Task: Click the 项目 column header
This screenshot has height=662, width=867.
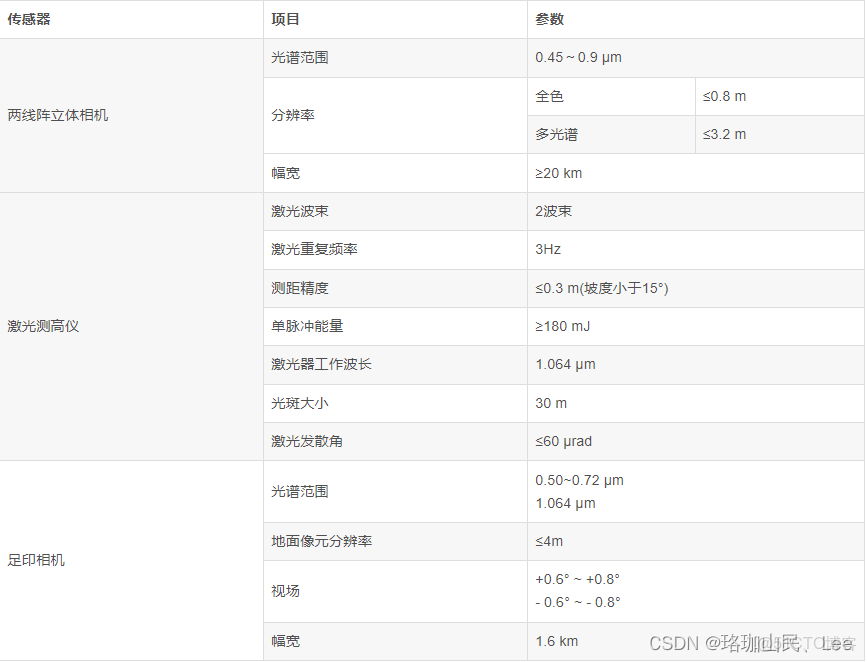Action: point(284,19)
